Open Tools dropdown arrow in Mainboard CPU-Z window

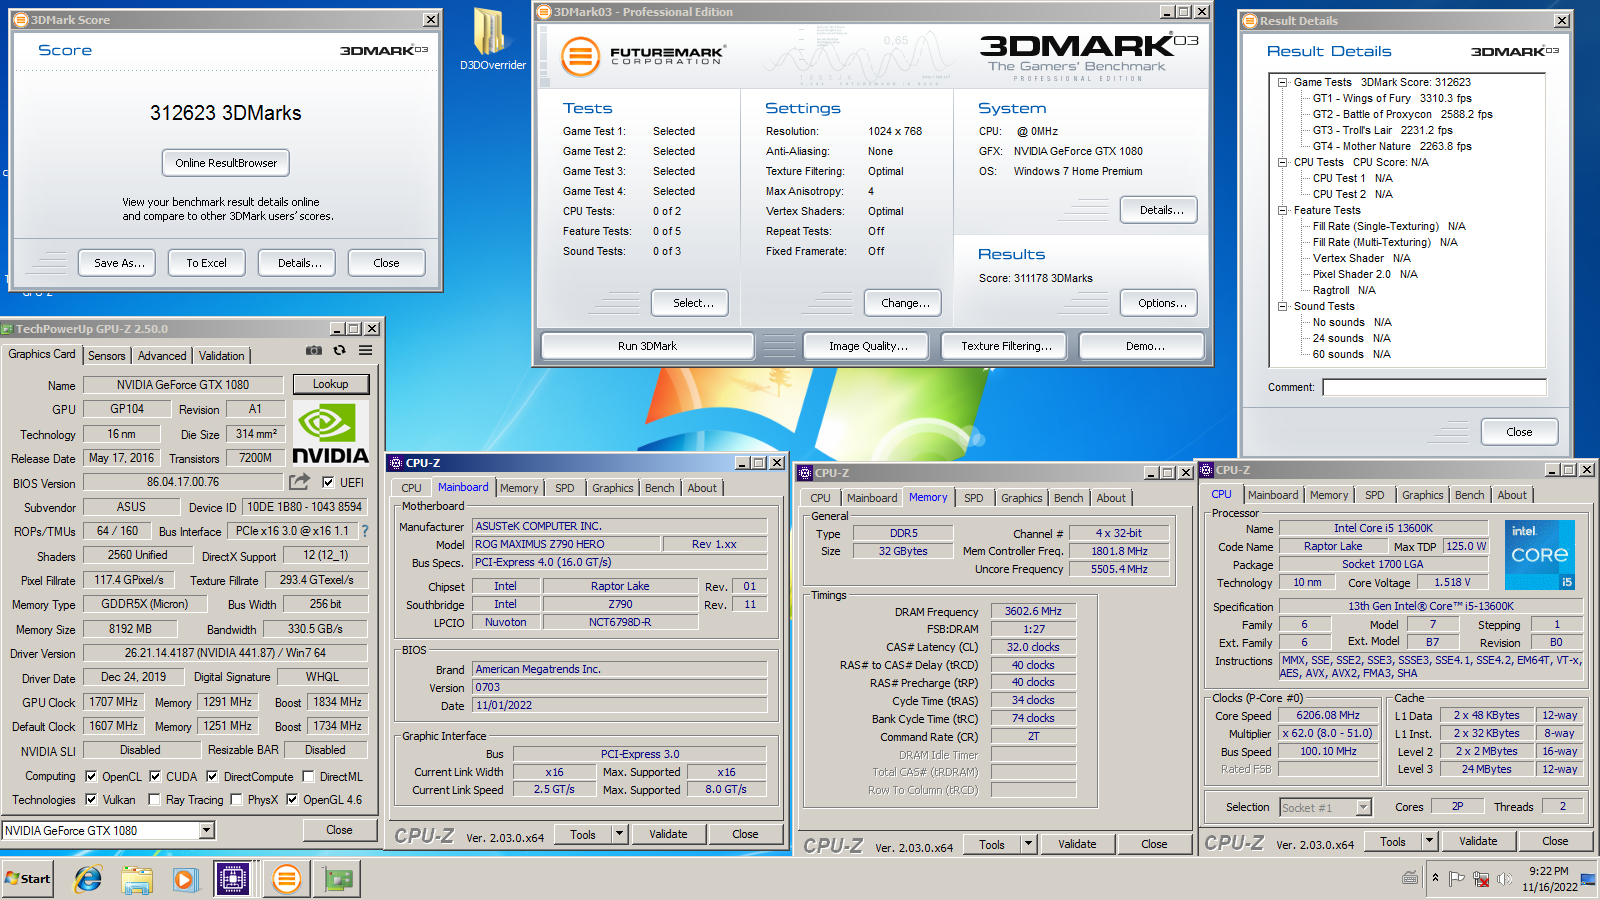tap(619, 834)
